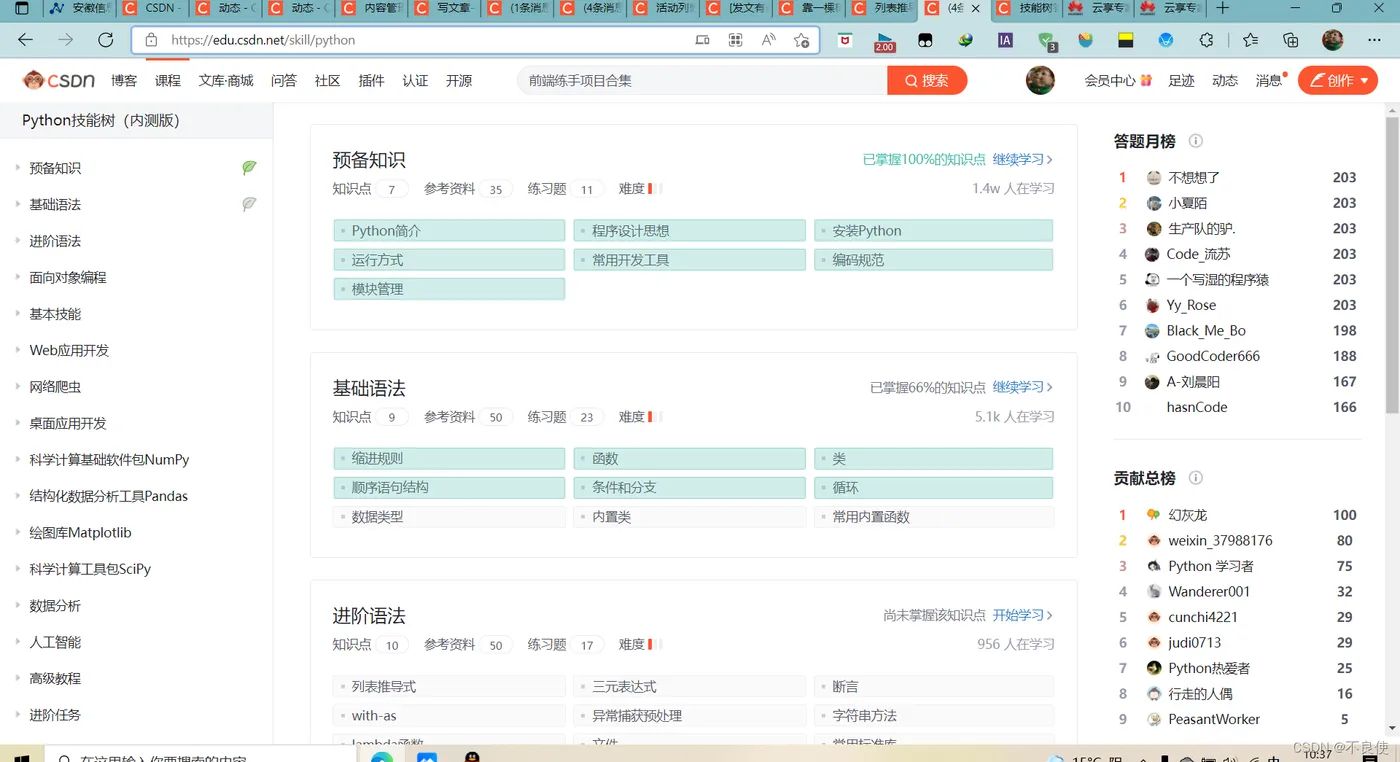Click 继续学习 link in 预备知识 card
Image resolution: width=1400 pixels, height=762 pixels.
[1022, 159]
